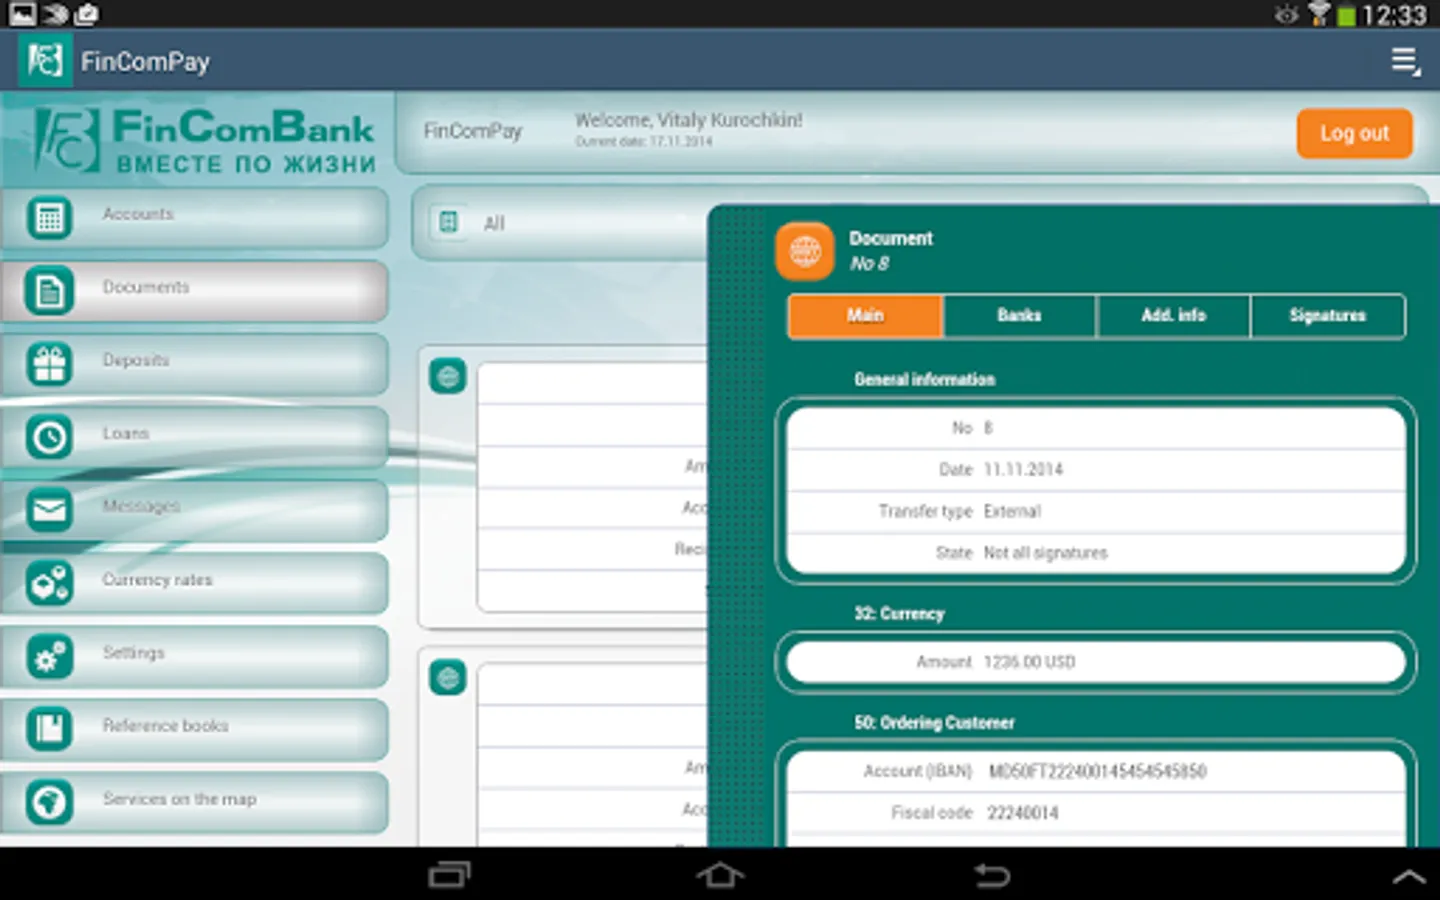Select the second document's globe icon

point(448,678)
